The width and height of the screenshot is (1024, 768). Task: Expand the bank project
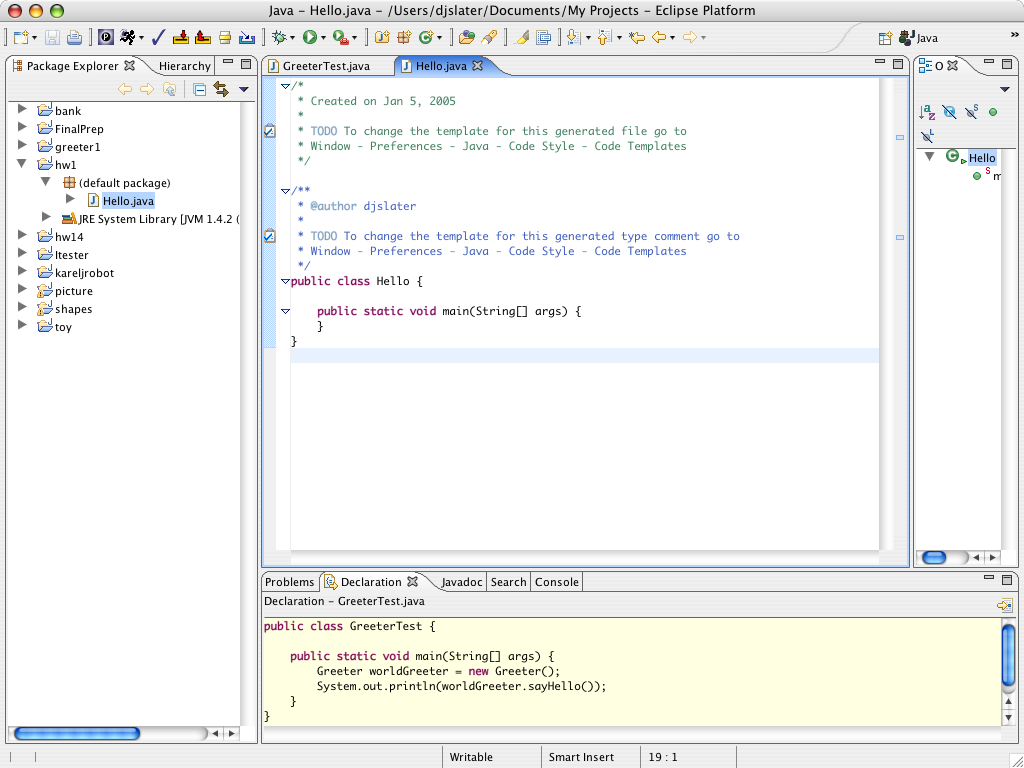pyautogui.click(x=22, y=109)
